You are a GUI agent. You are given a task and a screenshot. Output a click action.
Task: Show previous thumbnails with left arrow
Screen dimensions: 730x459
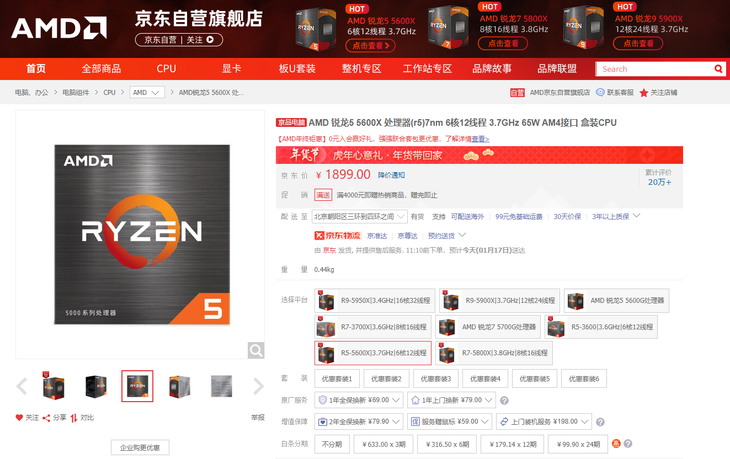(22, 386)
